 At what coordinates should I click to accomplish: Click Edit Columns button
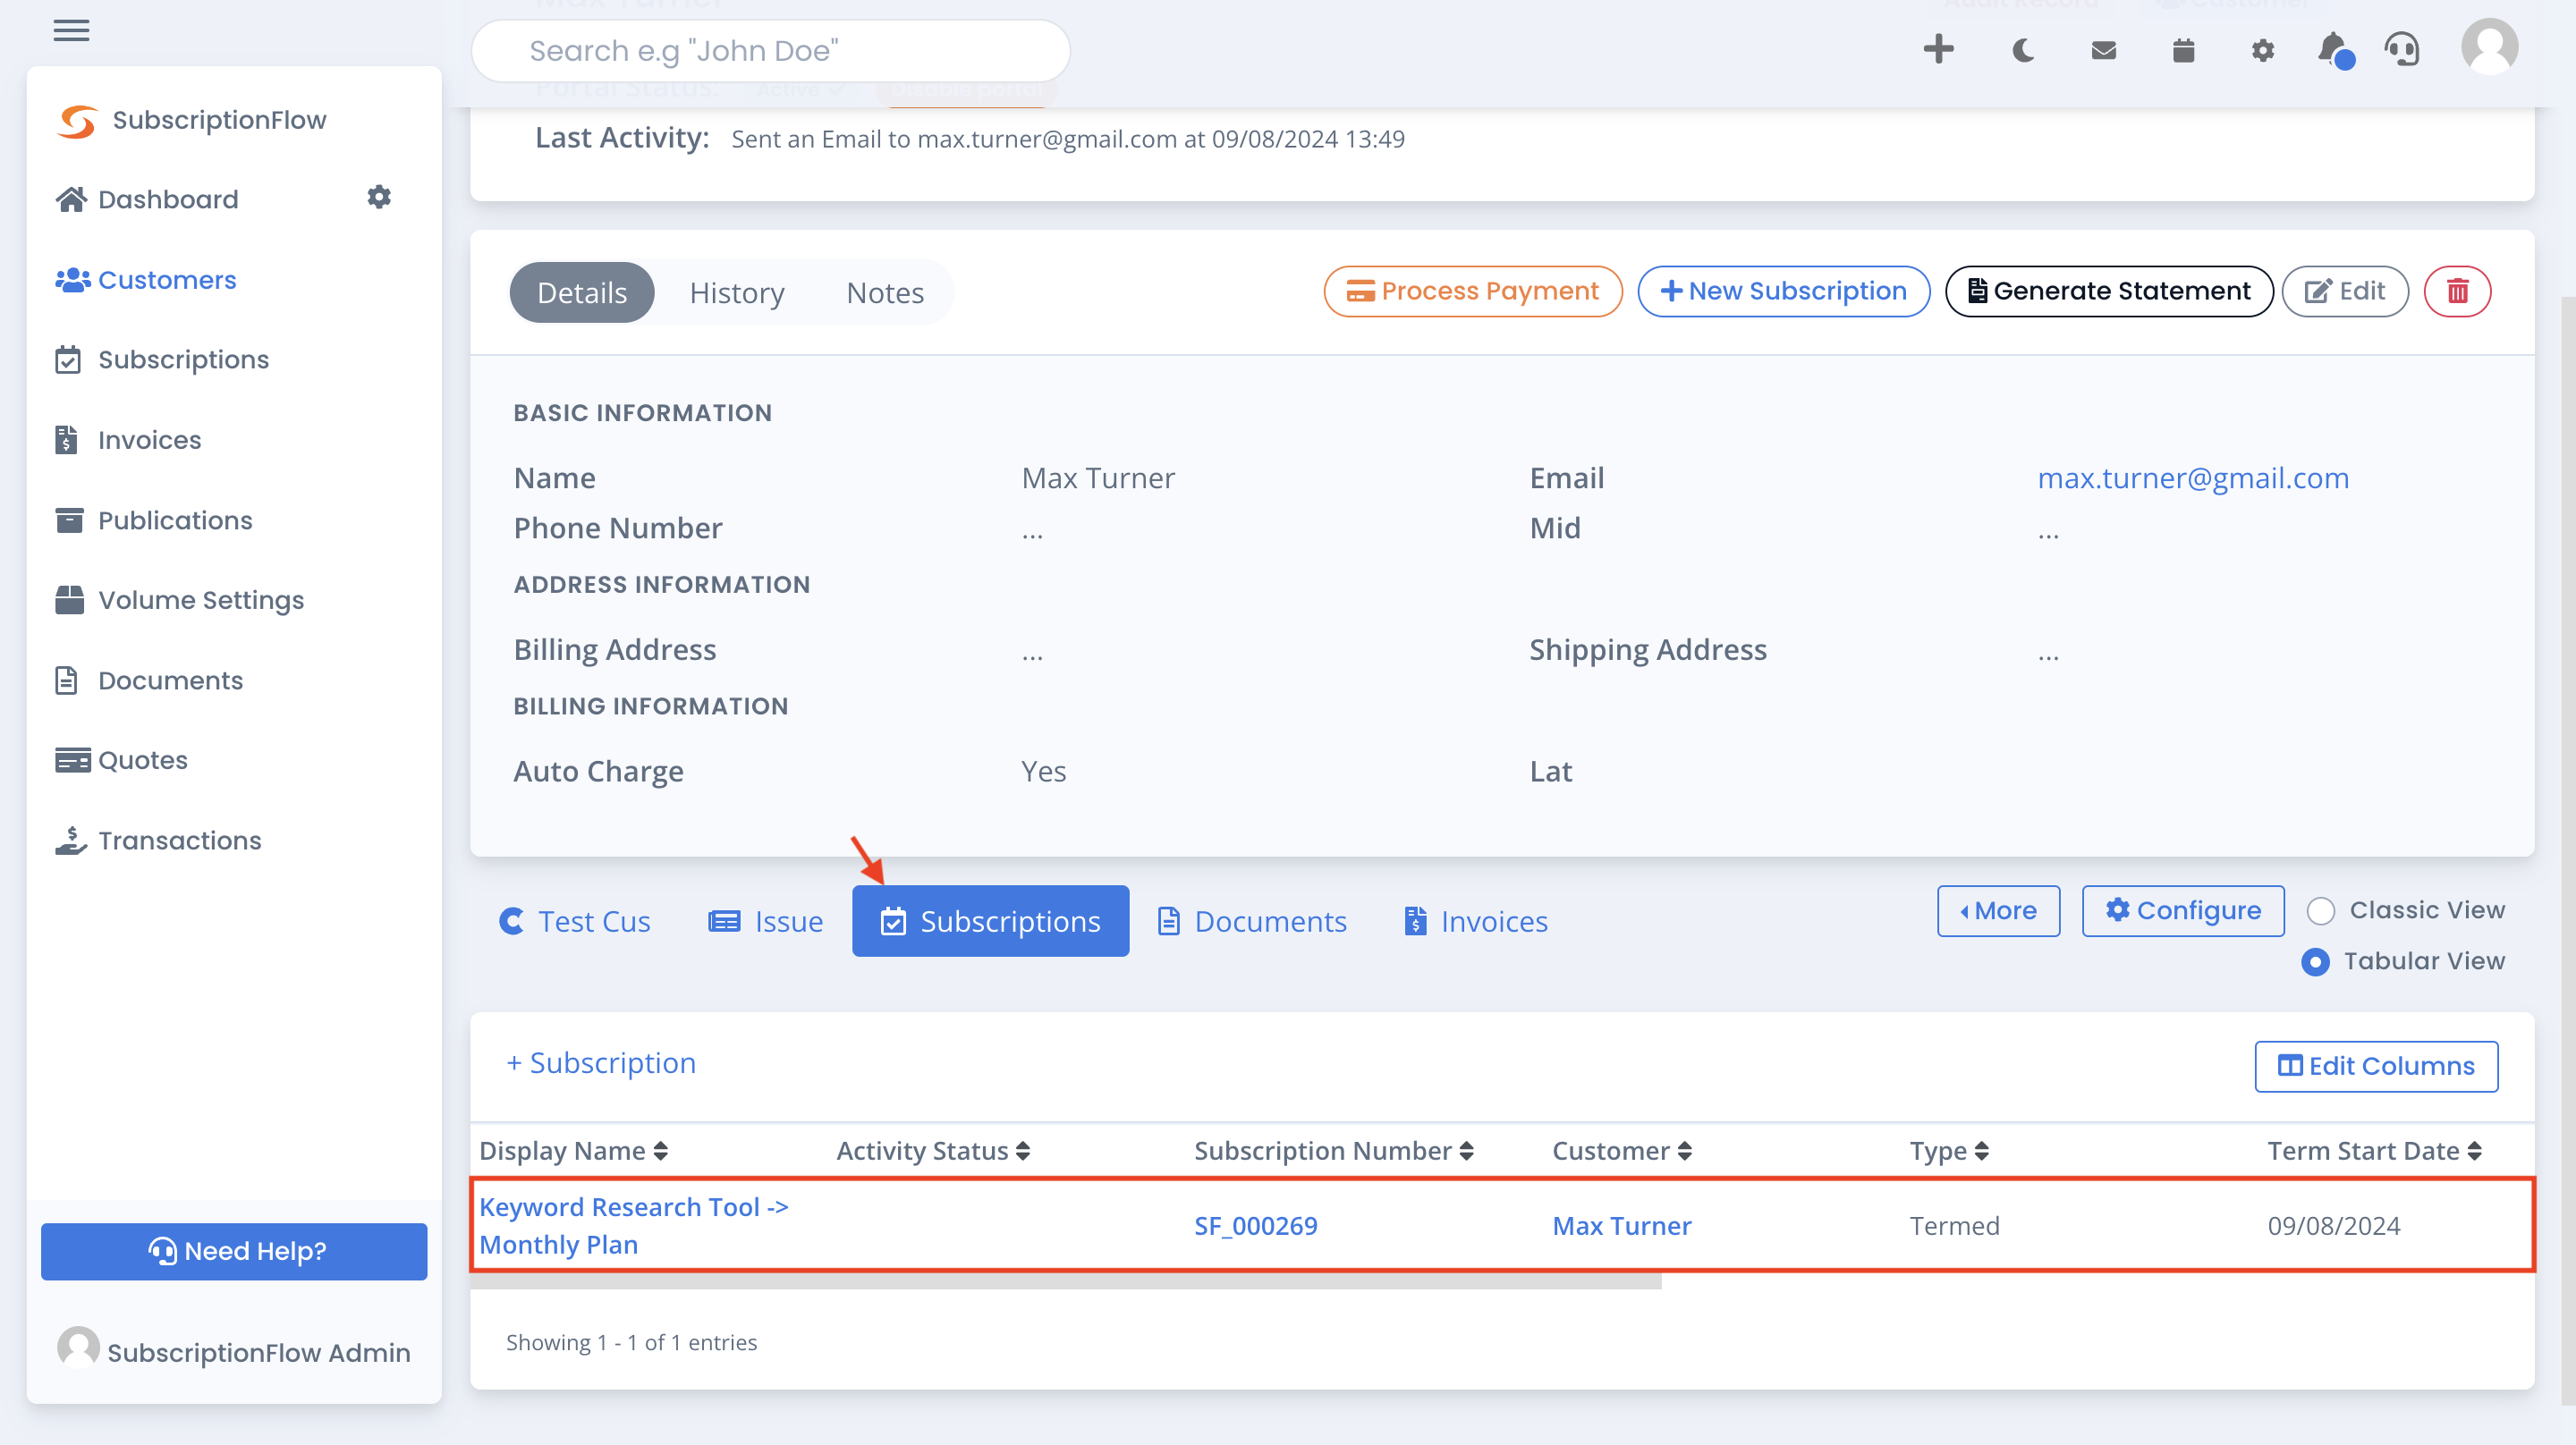click(x=2375, y=1066)
